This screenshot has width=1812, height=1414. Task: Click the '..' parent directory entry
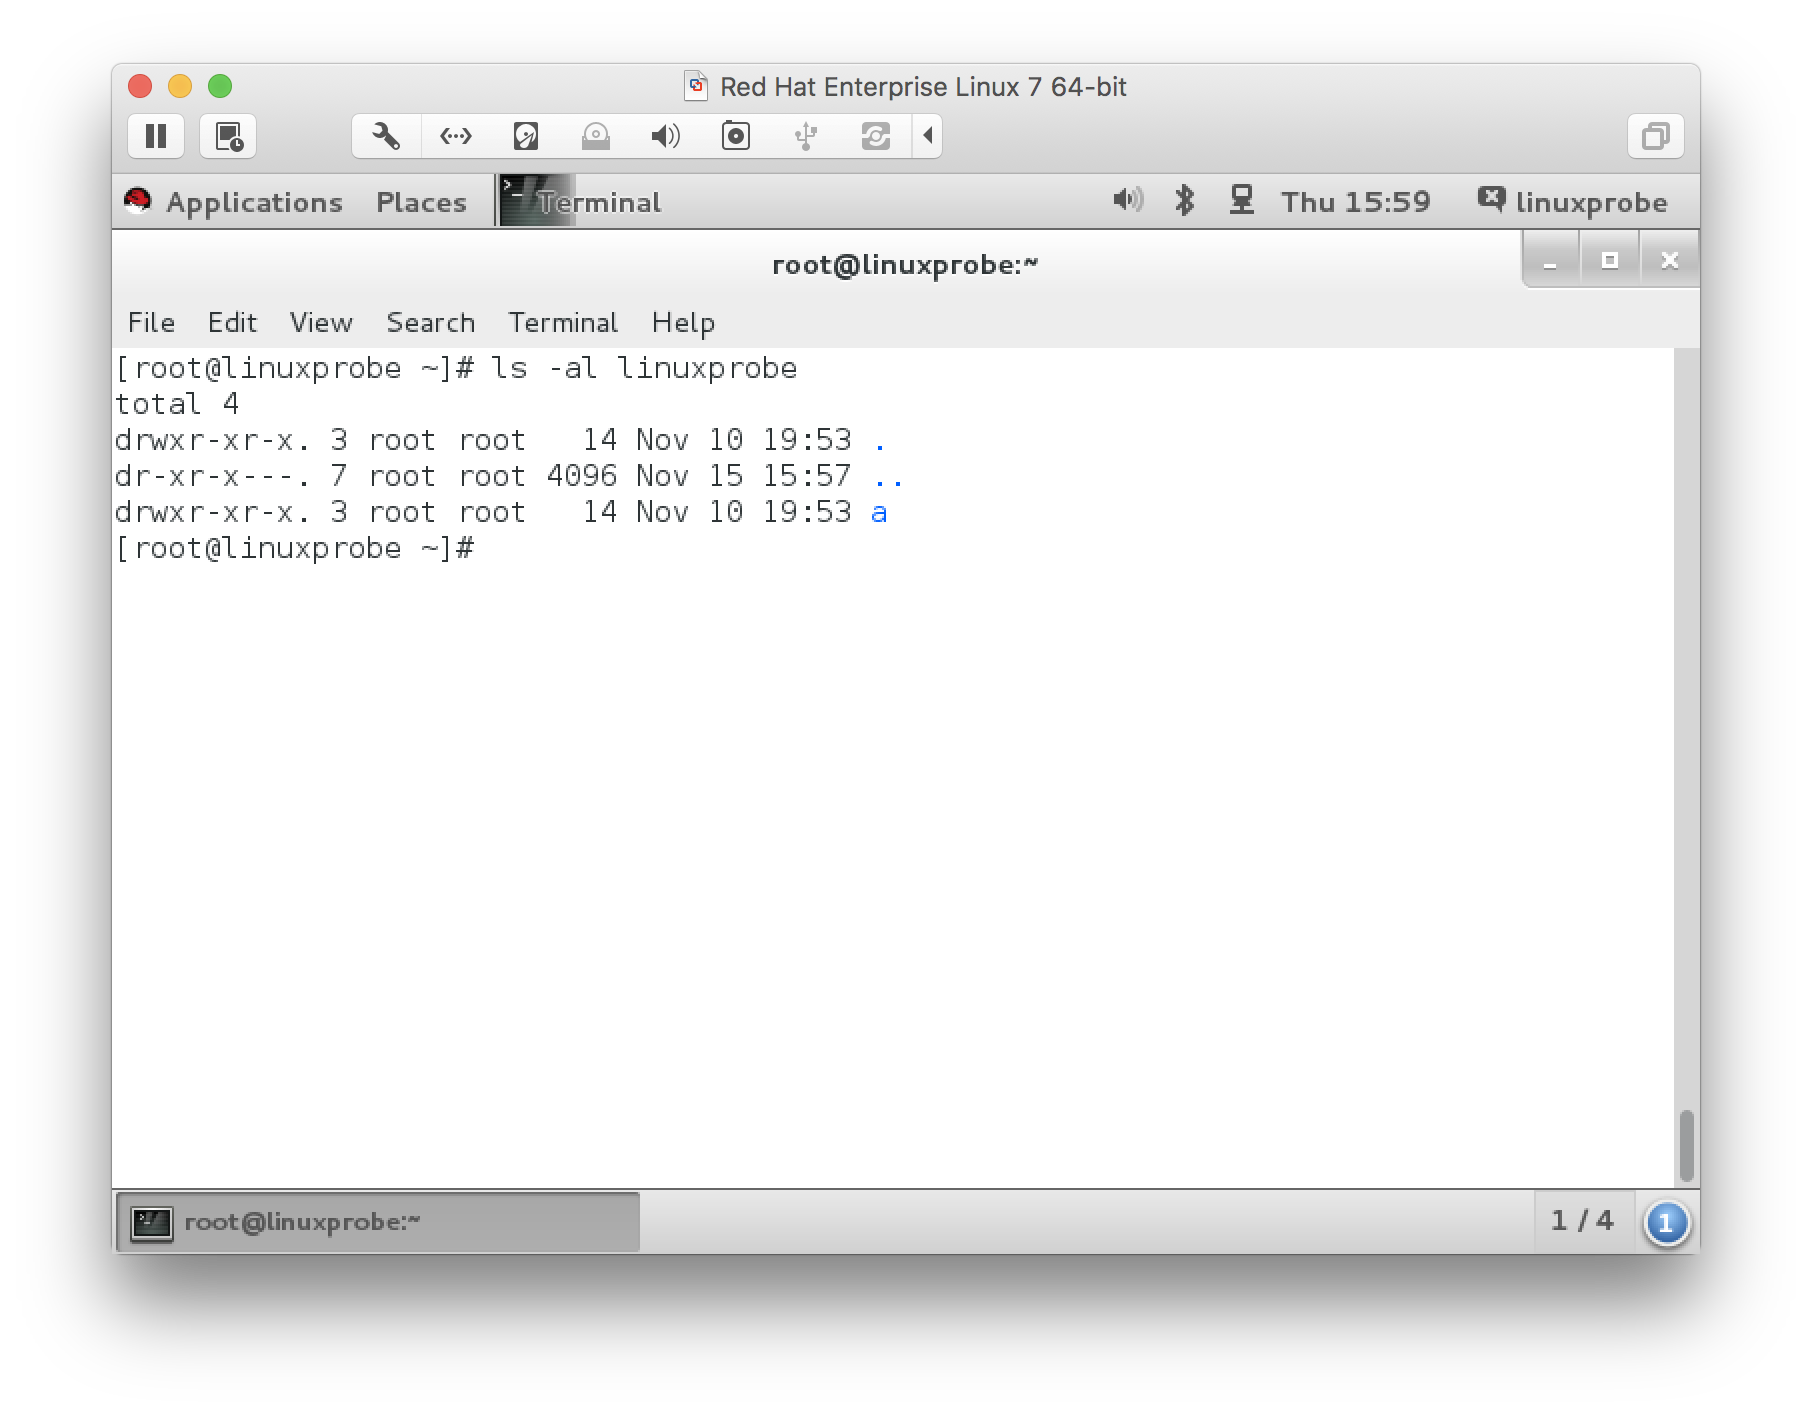point(888,483)
